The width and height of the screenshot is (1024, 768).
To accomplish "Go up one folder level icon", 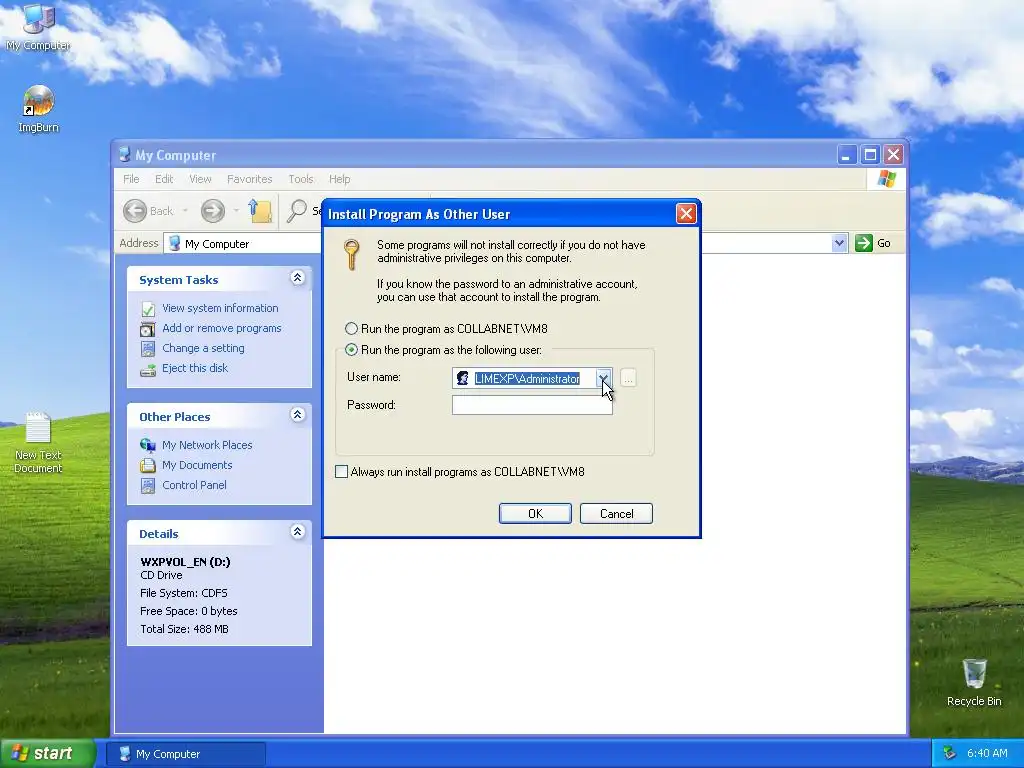I will click(x=261, y=211).
